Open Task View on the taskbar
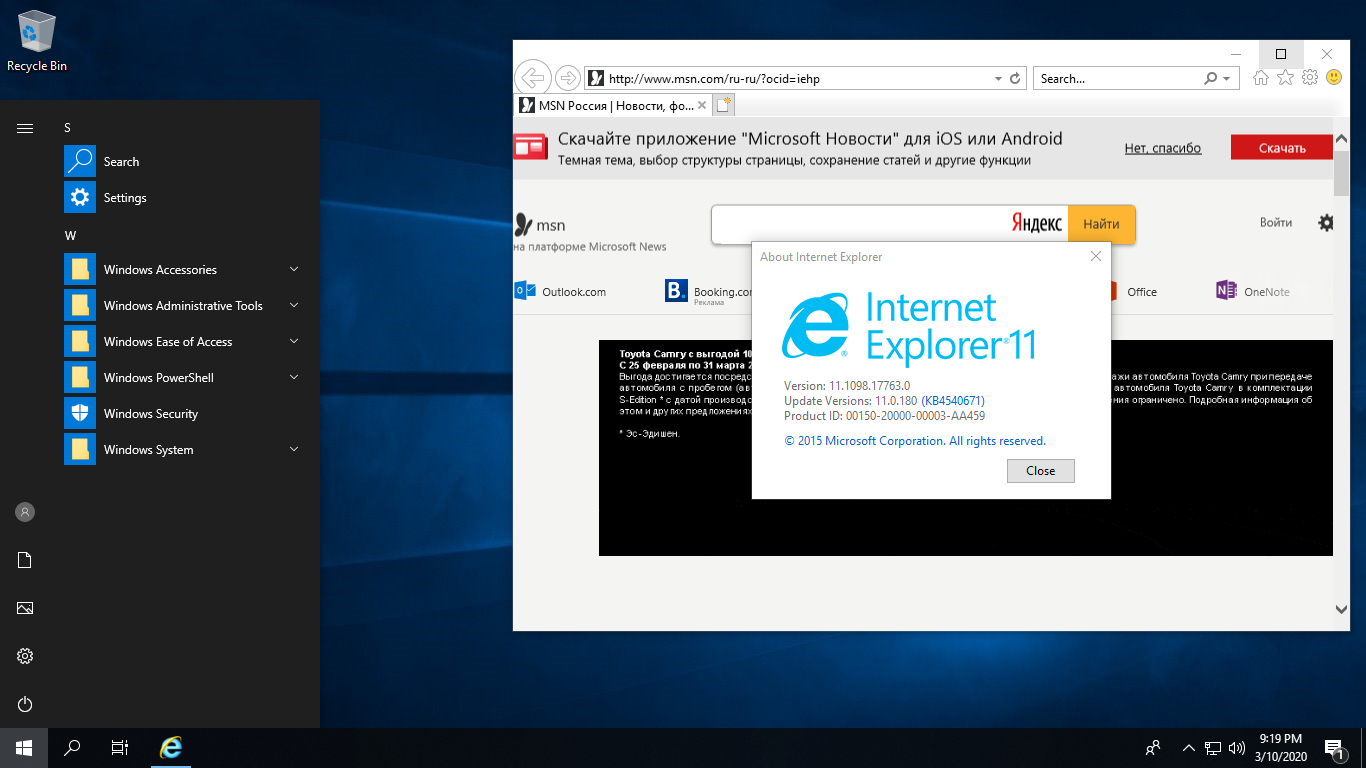Screen dimensions: 1366x768 (120, 747)
